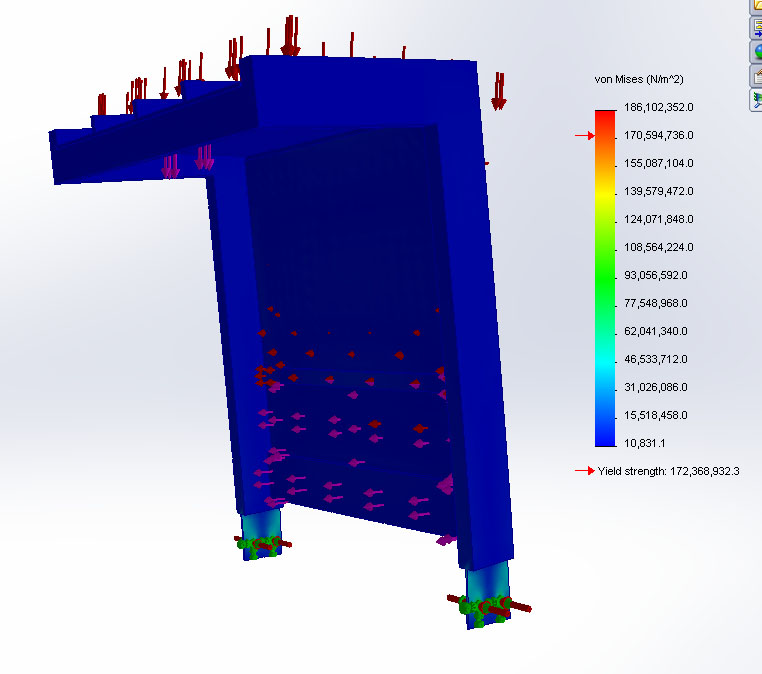Viewport: 762px width, 674px height.
Task: Open the View Palette task pane tab
Action: pyautogui.click(x=757, y=28)
